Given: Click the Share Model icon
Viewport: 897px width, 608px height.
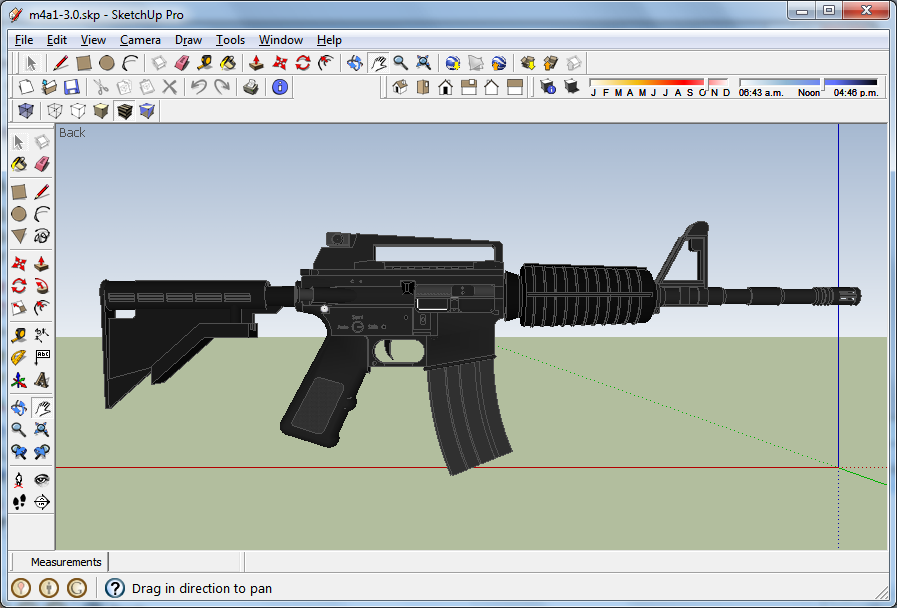Looking at the screenshot, I should (x=550, y=63).
